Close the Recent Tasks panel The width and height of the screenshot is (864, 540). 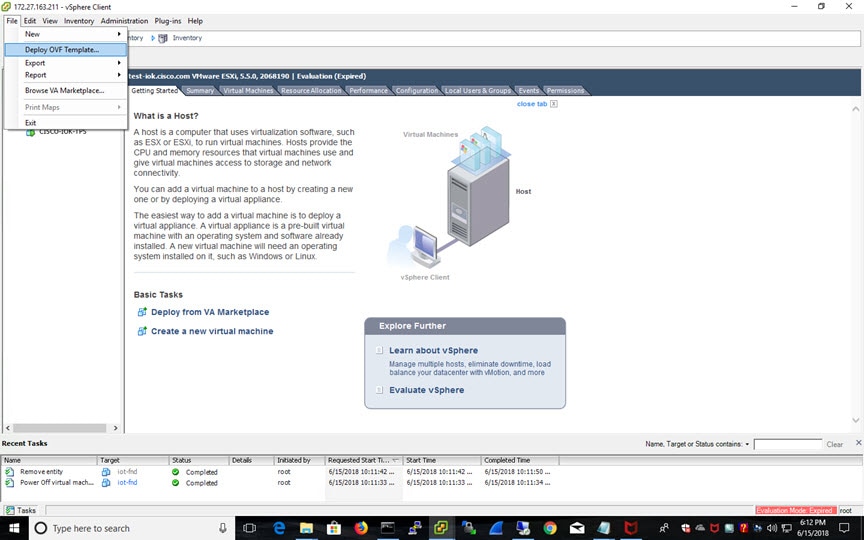pos(858,442)
